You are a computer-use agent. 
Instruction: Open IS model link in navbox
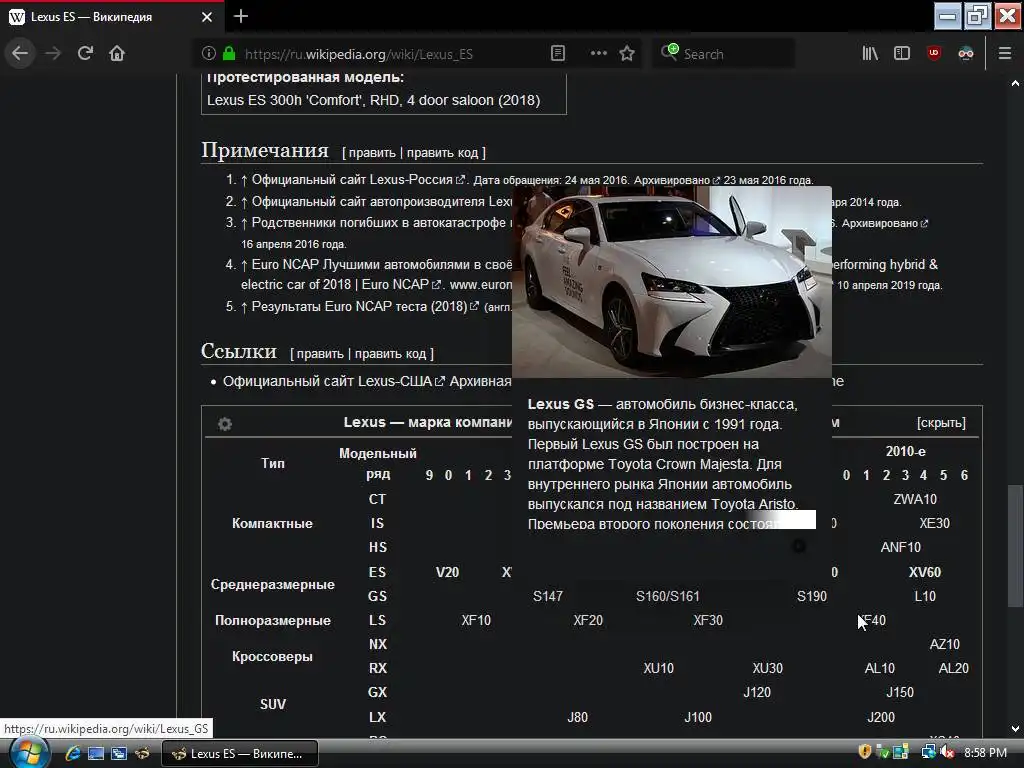point(377,524)
